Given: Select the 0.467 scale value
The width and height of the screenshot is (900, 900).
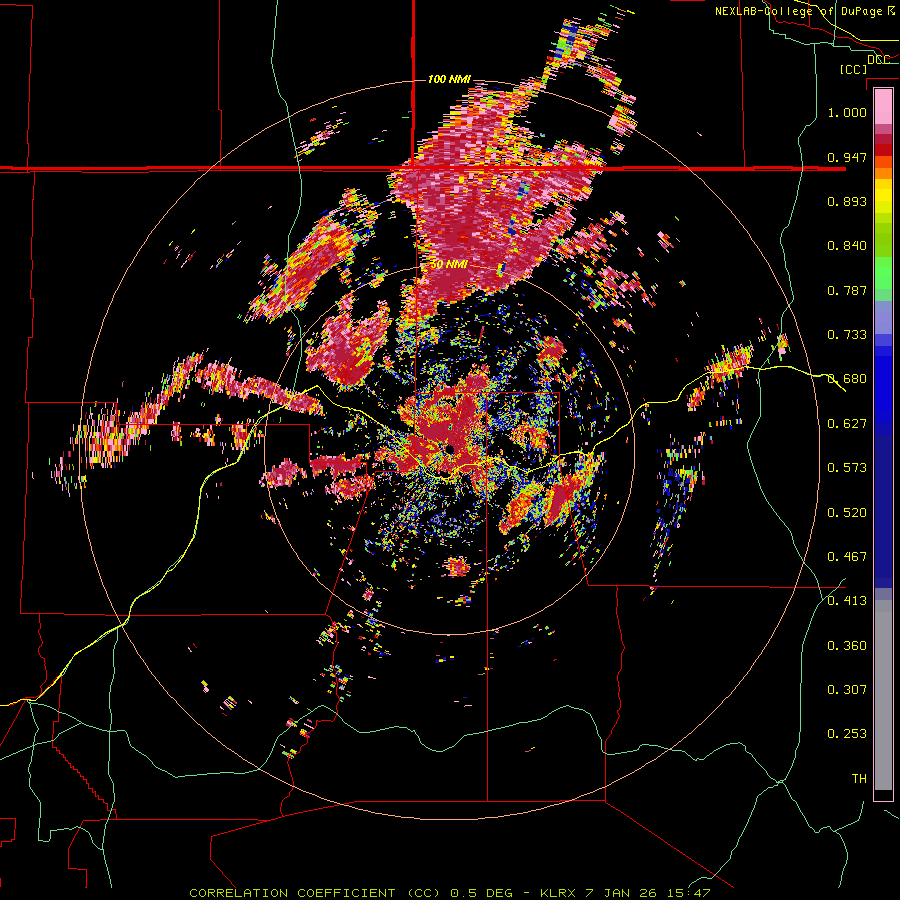Looking at the screenshot, I should click(x=847, y=557).
